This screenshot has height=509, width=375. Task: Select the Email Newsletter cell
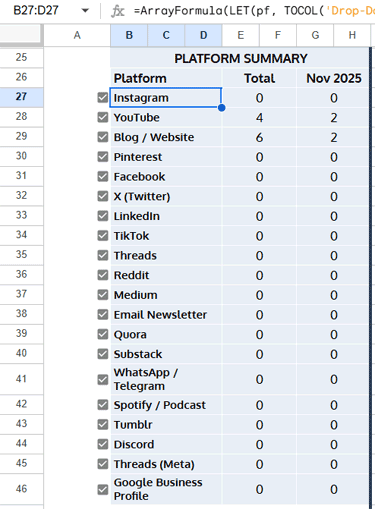166,314
